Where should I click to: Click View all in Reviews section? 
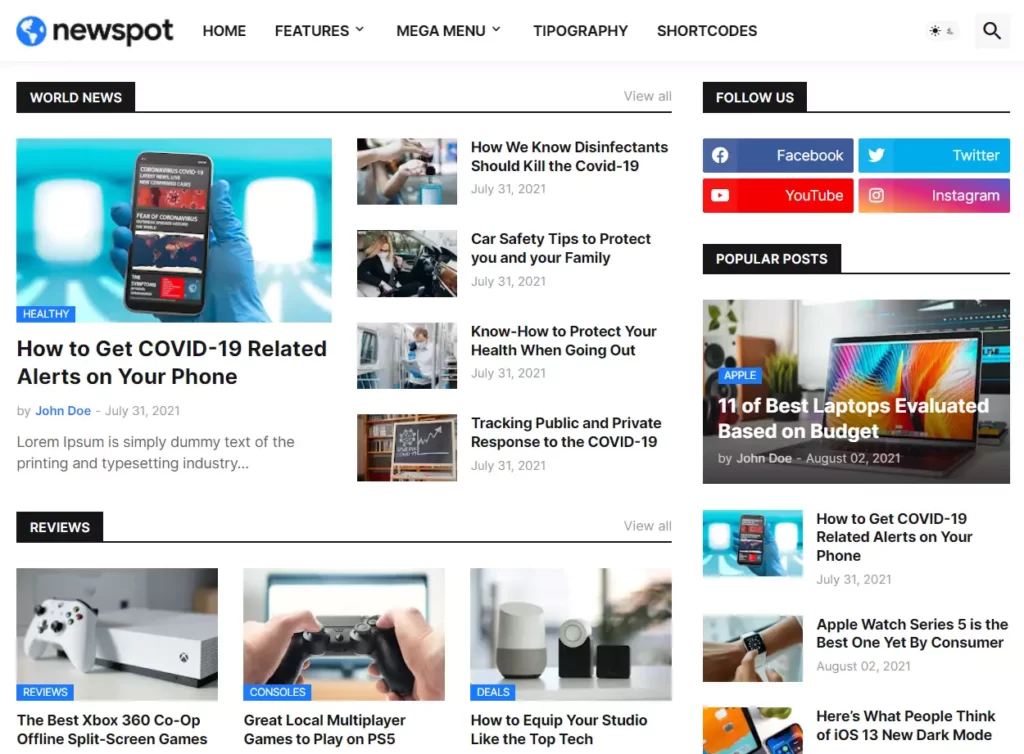(x=647, y=526)
